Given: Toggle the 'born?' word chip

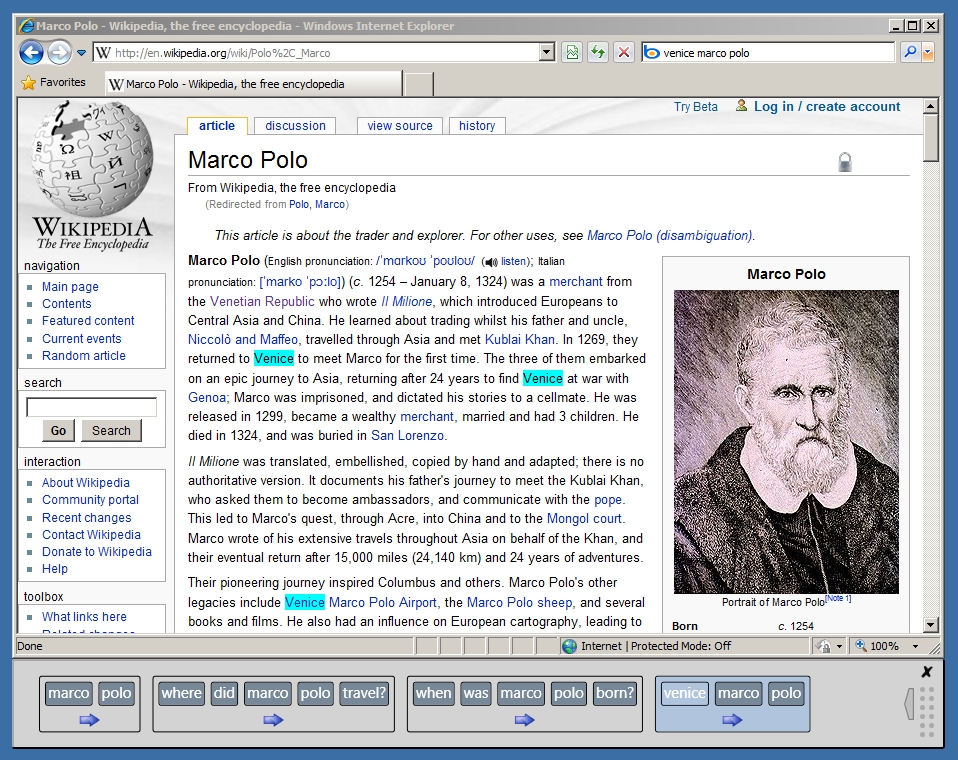Looking at the screenshot, I should click(x=614, y=693).
